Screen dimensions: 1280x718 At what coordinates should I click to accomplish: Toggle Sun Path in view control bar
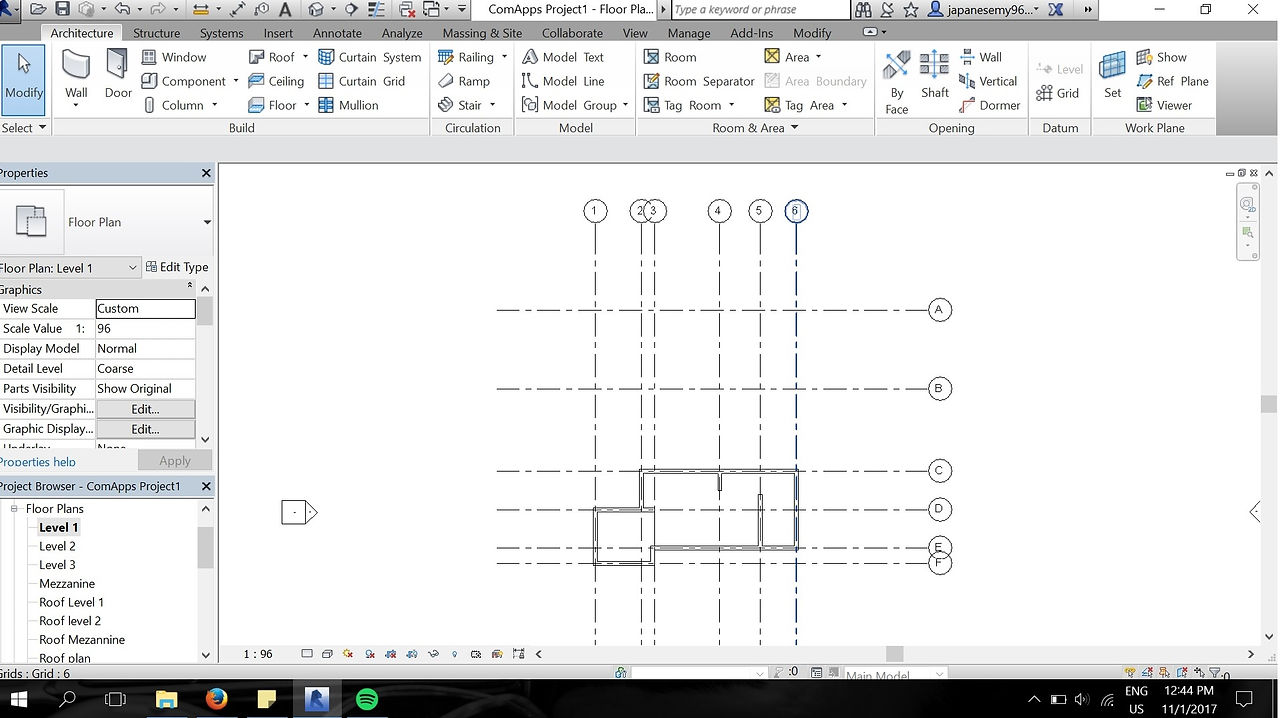tap(349, 654)
